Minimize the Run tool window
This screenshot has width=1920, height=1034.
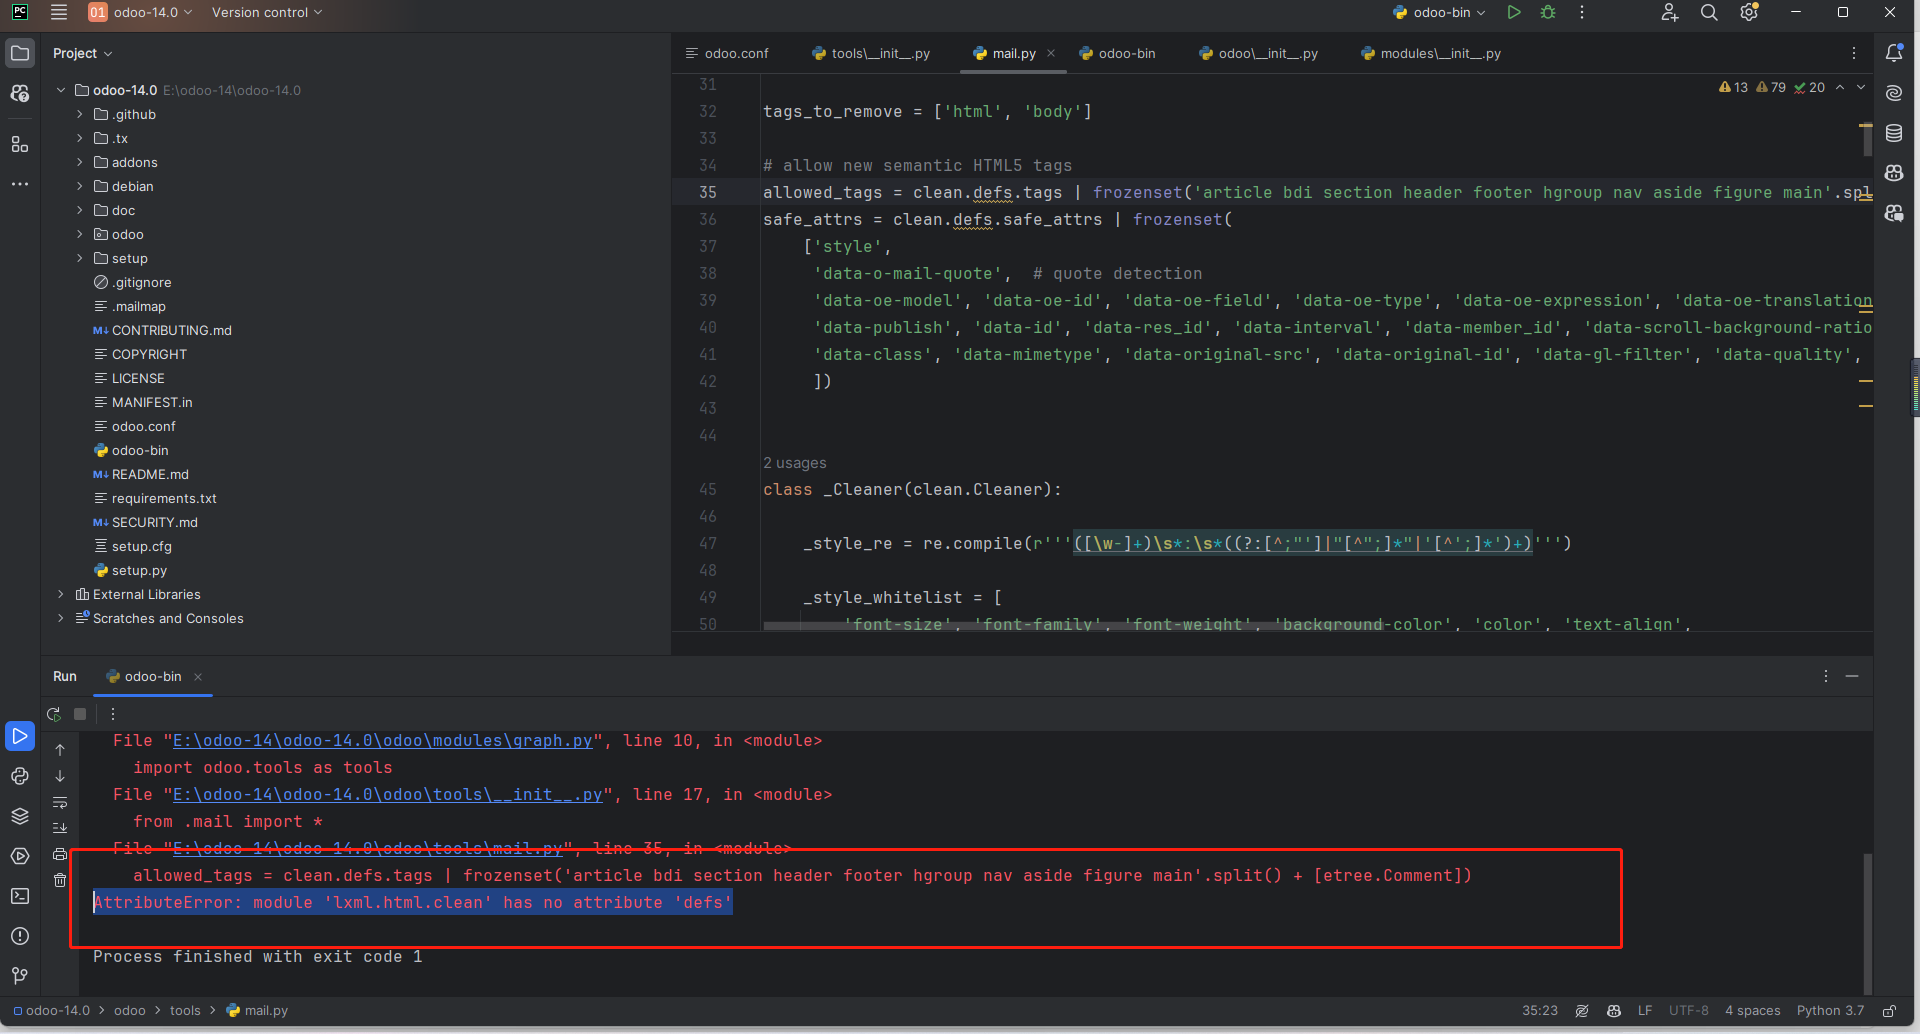[1852, 676]
